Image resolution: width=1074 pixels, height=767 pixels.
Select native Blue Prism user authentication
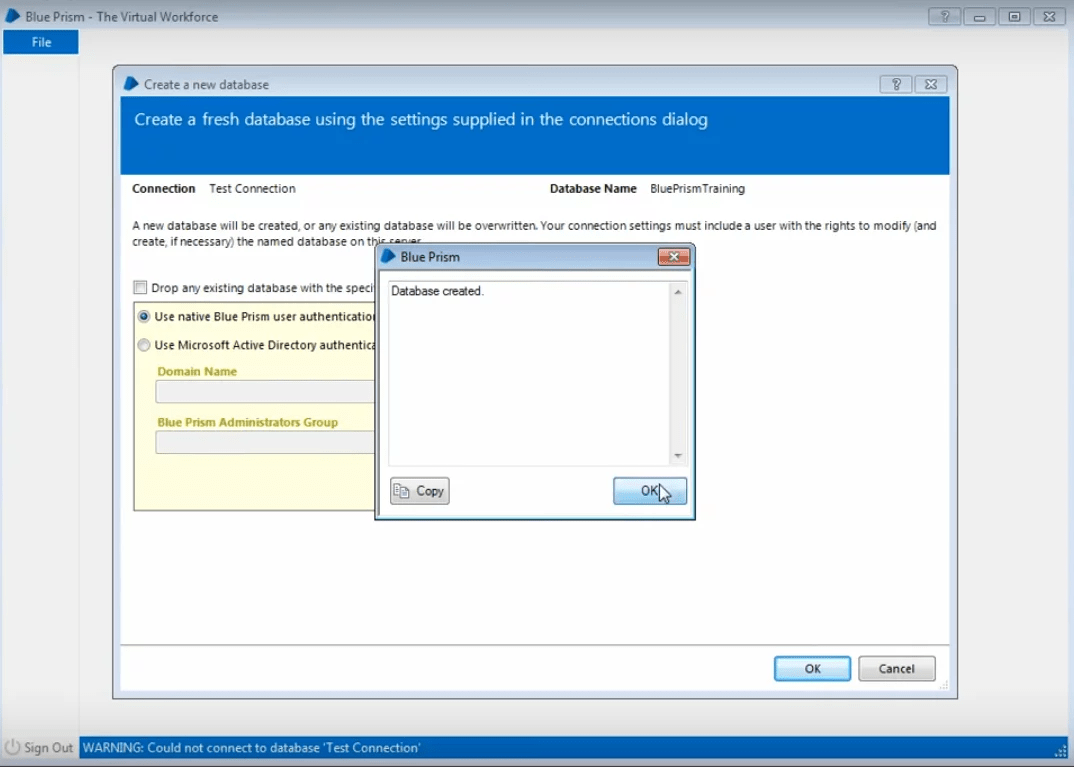[x=144, y=316]
